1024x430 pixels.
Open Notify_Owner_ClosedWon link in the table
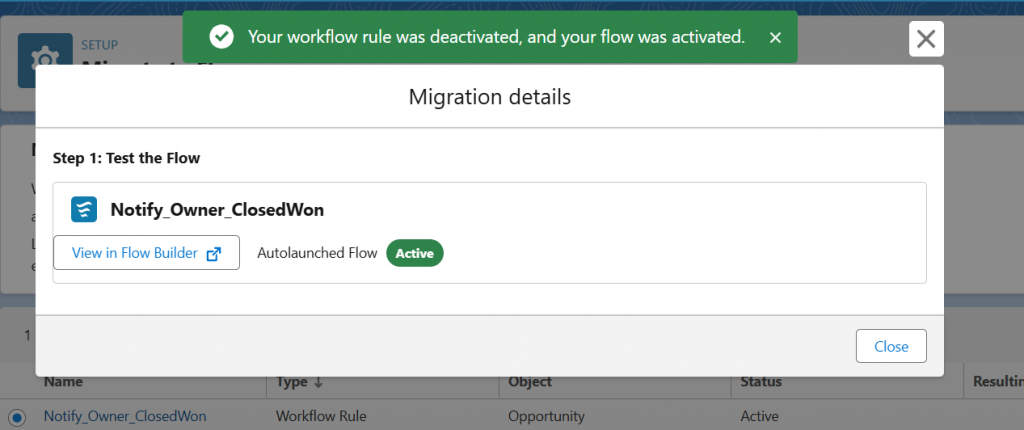point(125,416)
